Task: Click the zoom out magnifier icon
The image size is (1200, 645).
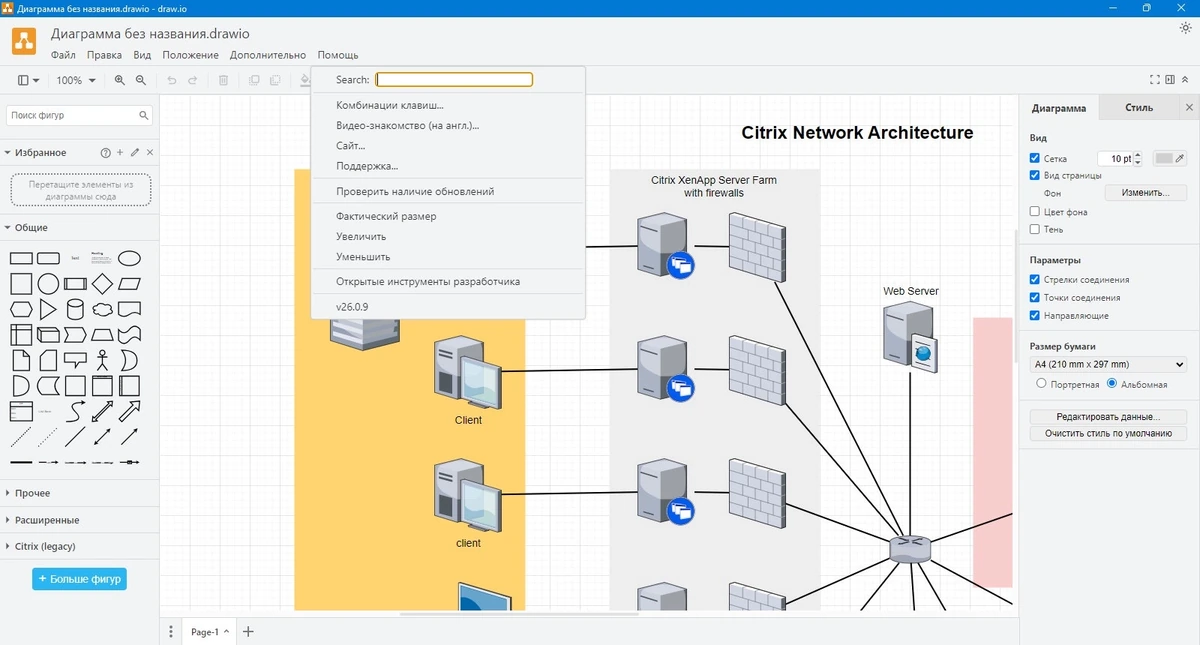Action: click(x=141, y=80)
